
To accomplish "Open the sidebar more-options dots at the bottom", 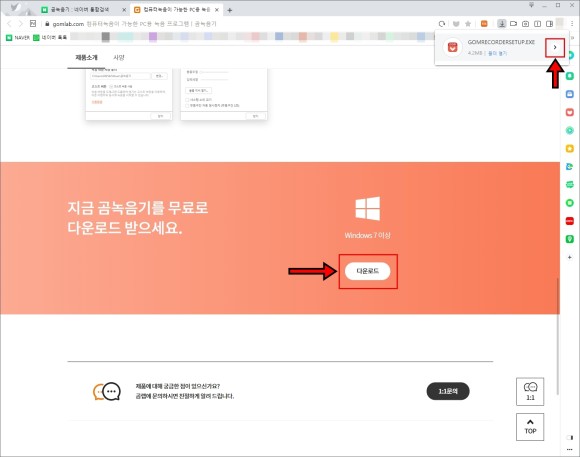I will pos(570,450).
